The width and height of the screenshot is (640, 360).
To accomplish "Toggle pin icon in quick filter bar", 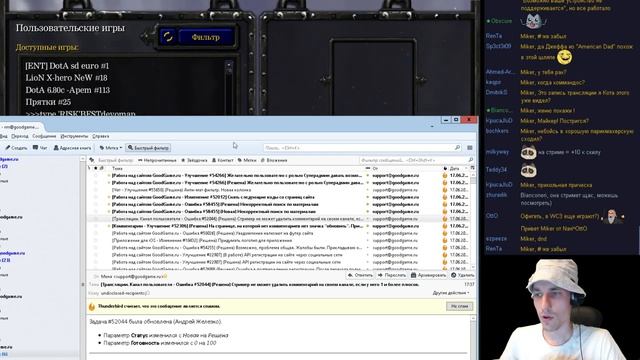I will click(x=92, y=160).
